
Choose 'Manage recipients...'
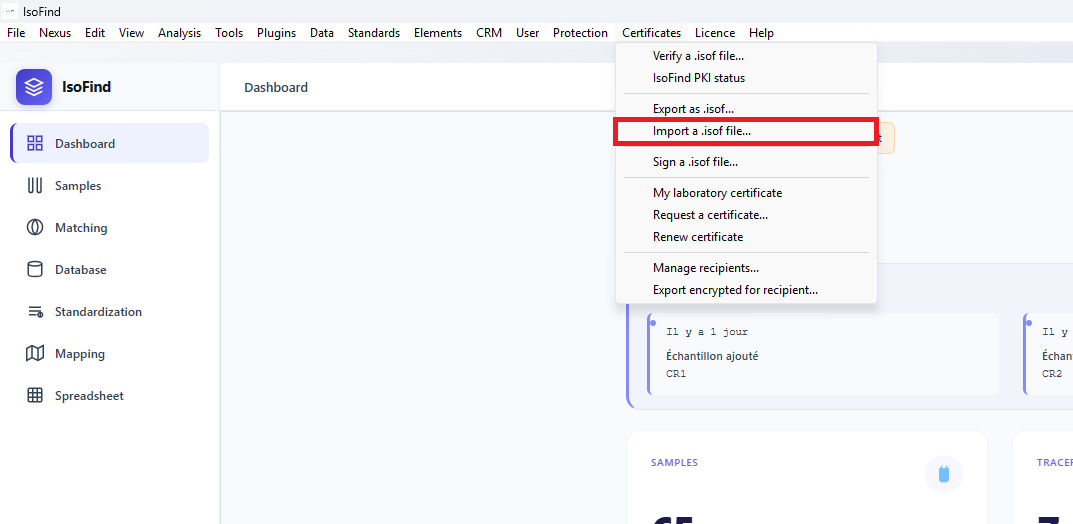tap(747, 267)
